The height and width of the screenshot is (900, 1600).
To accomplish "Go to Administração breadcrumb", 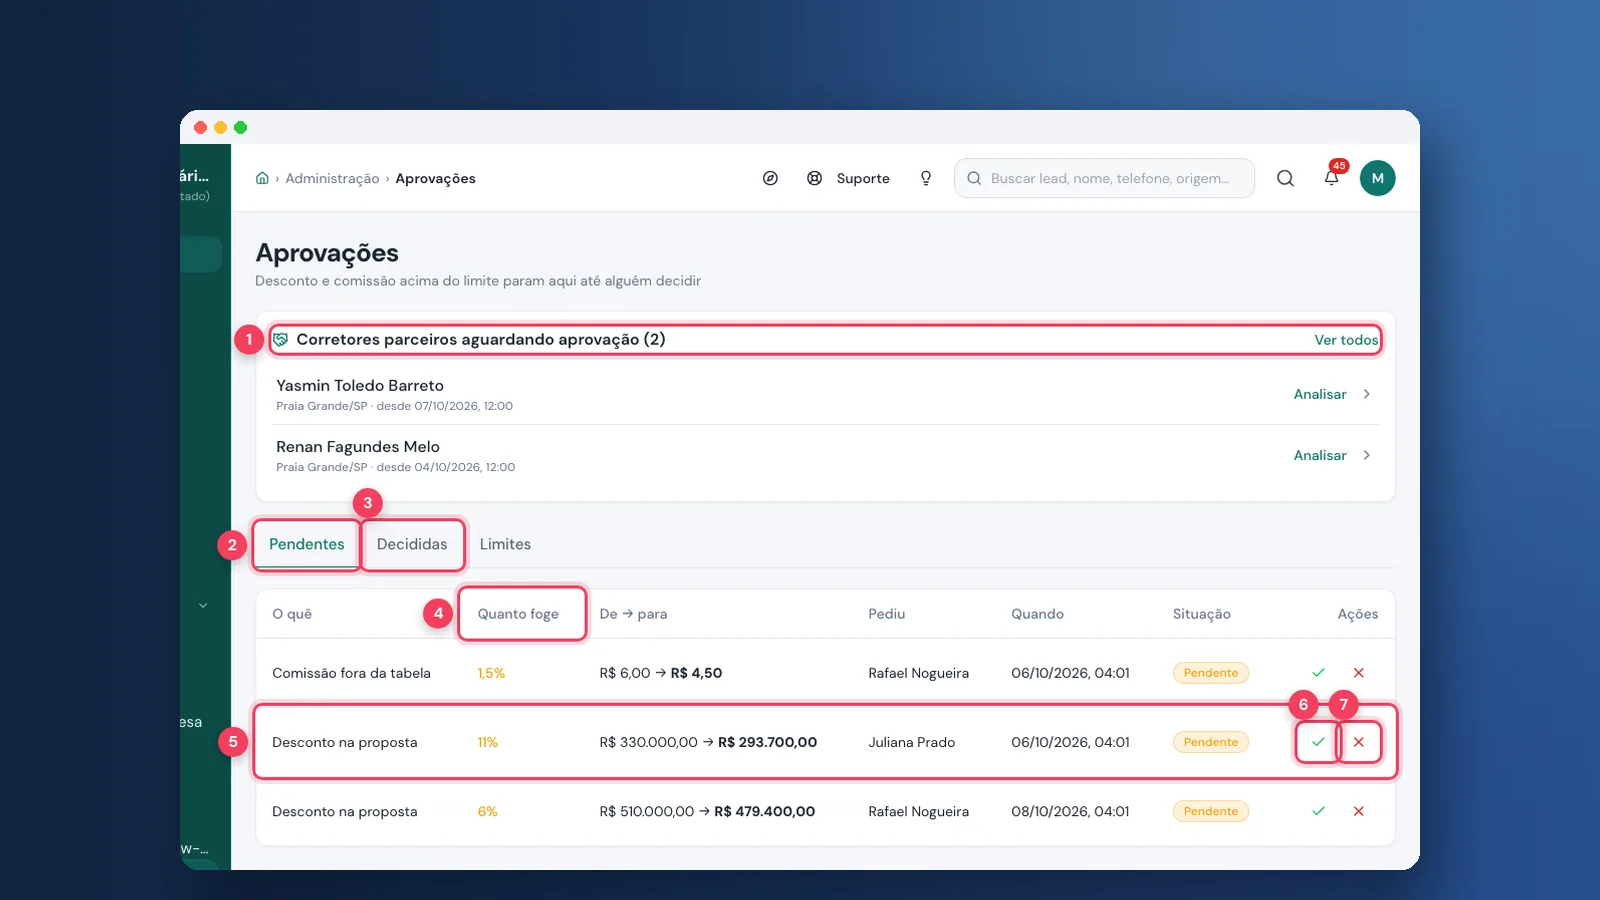I will coord(332,178).
